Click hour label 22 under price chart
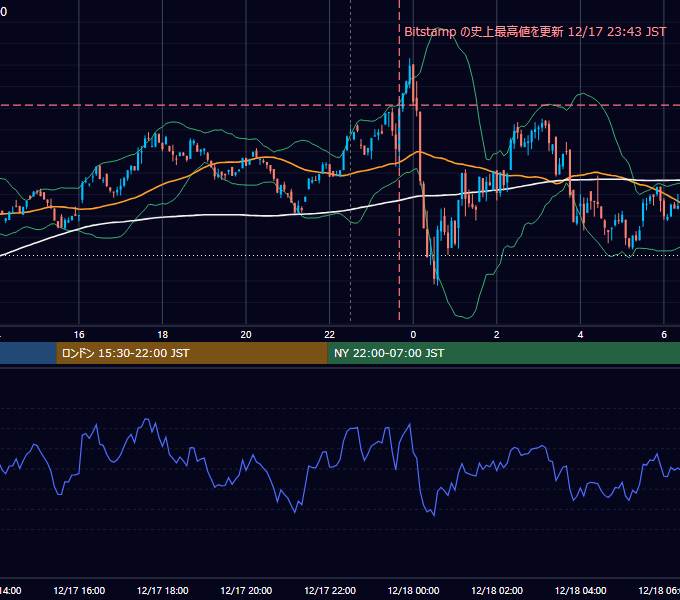 point(330,335)
